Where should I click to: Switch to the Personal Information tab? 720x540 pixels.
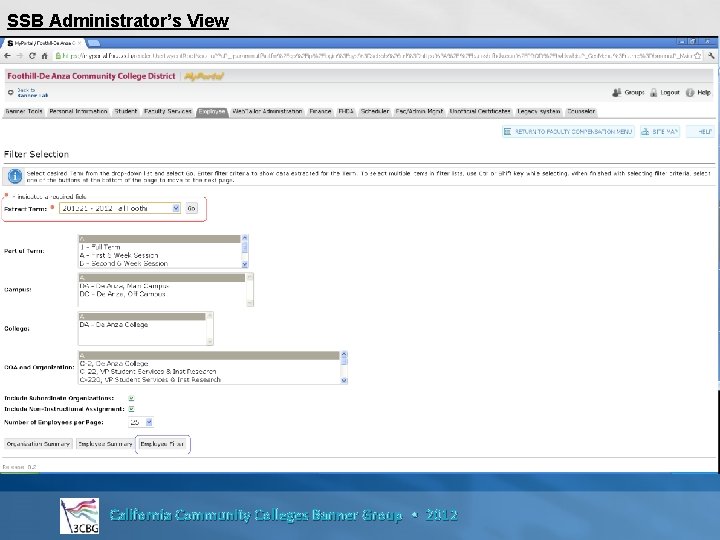point(78,112)
